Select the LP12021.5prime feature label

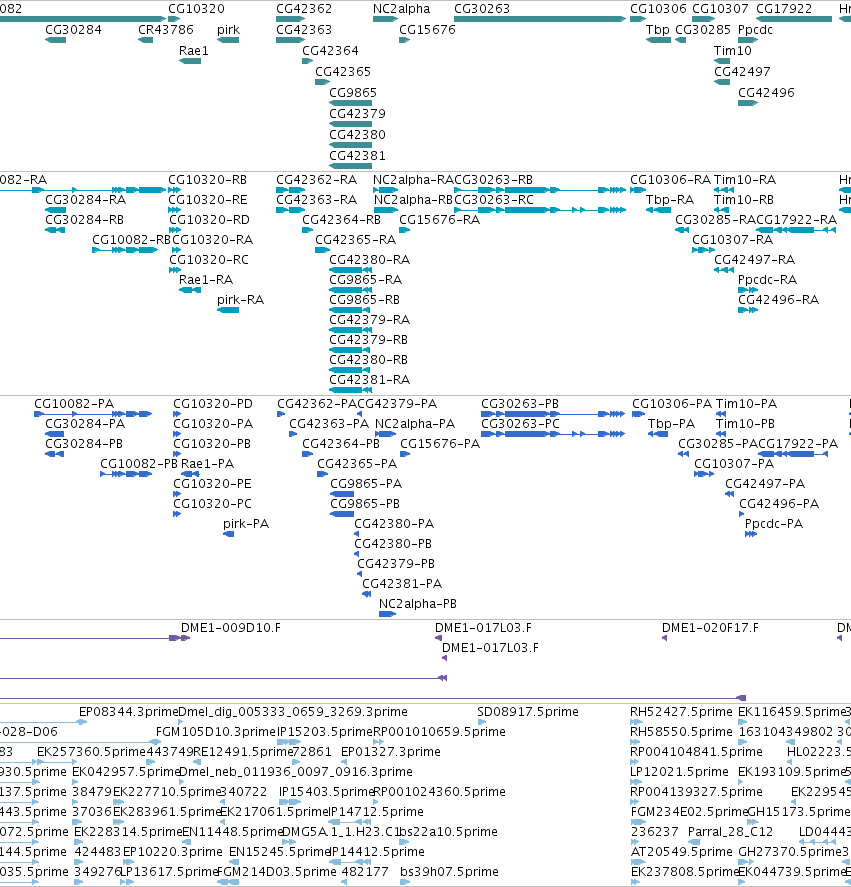679,772
